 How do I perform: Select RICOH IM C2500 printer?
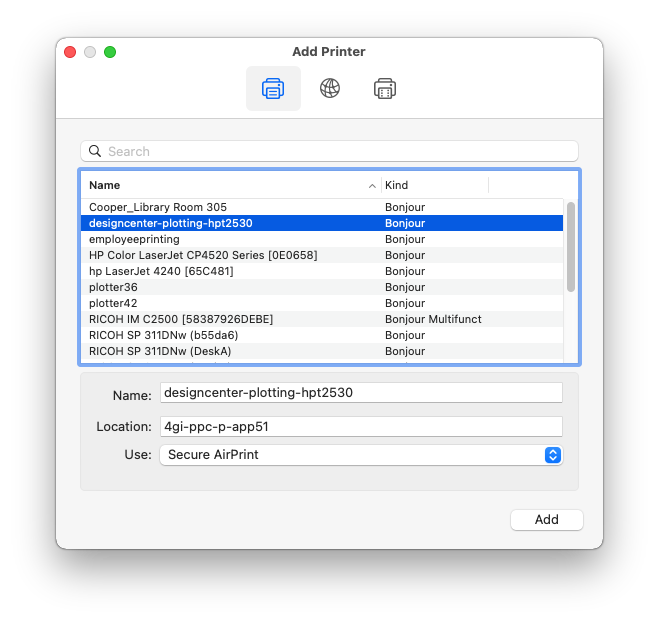pos(322,319)
